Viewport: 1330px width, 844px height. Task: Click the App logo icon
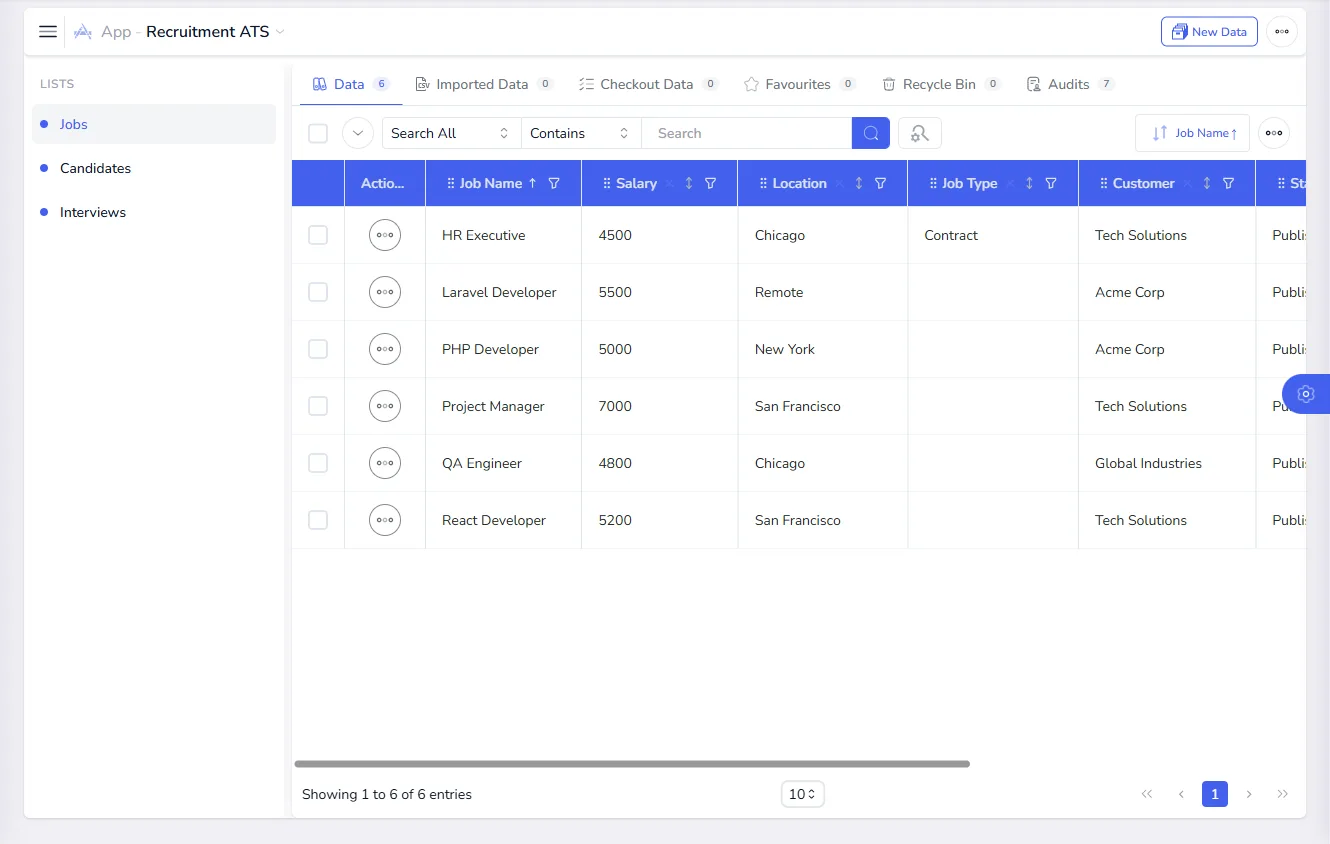tap(83, 32)
